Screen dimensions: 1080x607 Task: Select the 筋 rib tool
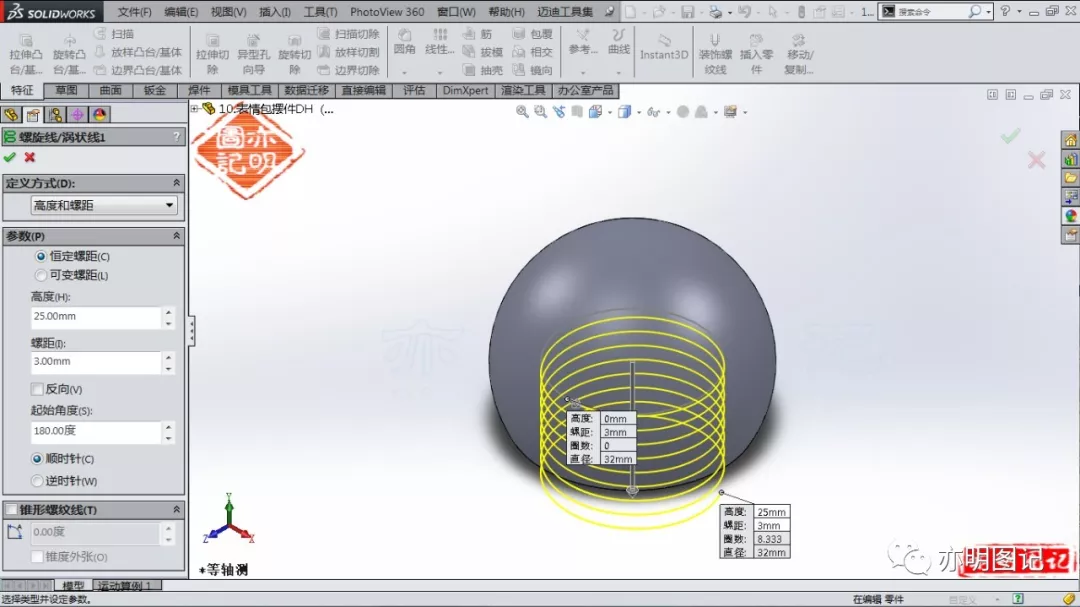(x=477, y=34)
